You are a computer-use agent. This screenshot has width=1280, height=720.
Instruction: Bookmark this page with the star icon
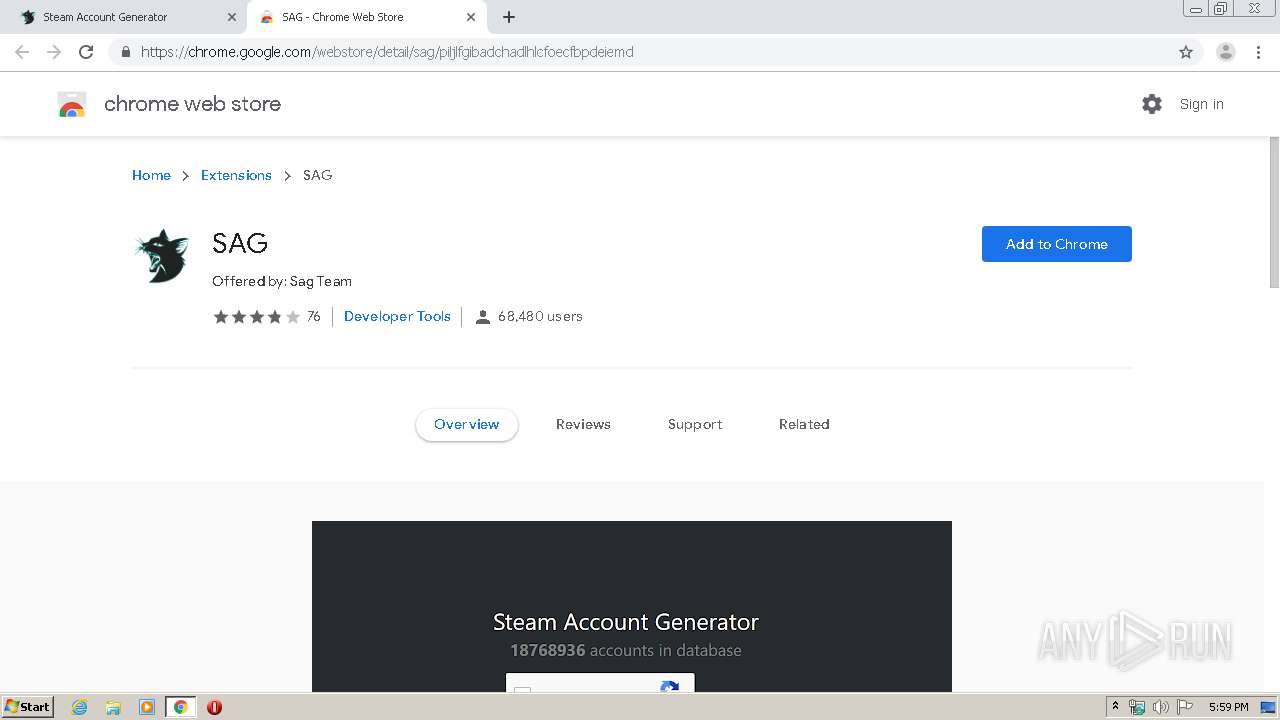1186,52
